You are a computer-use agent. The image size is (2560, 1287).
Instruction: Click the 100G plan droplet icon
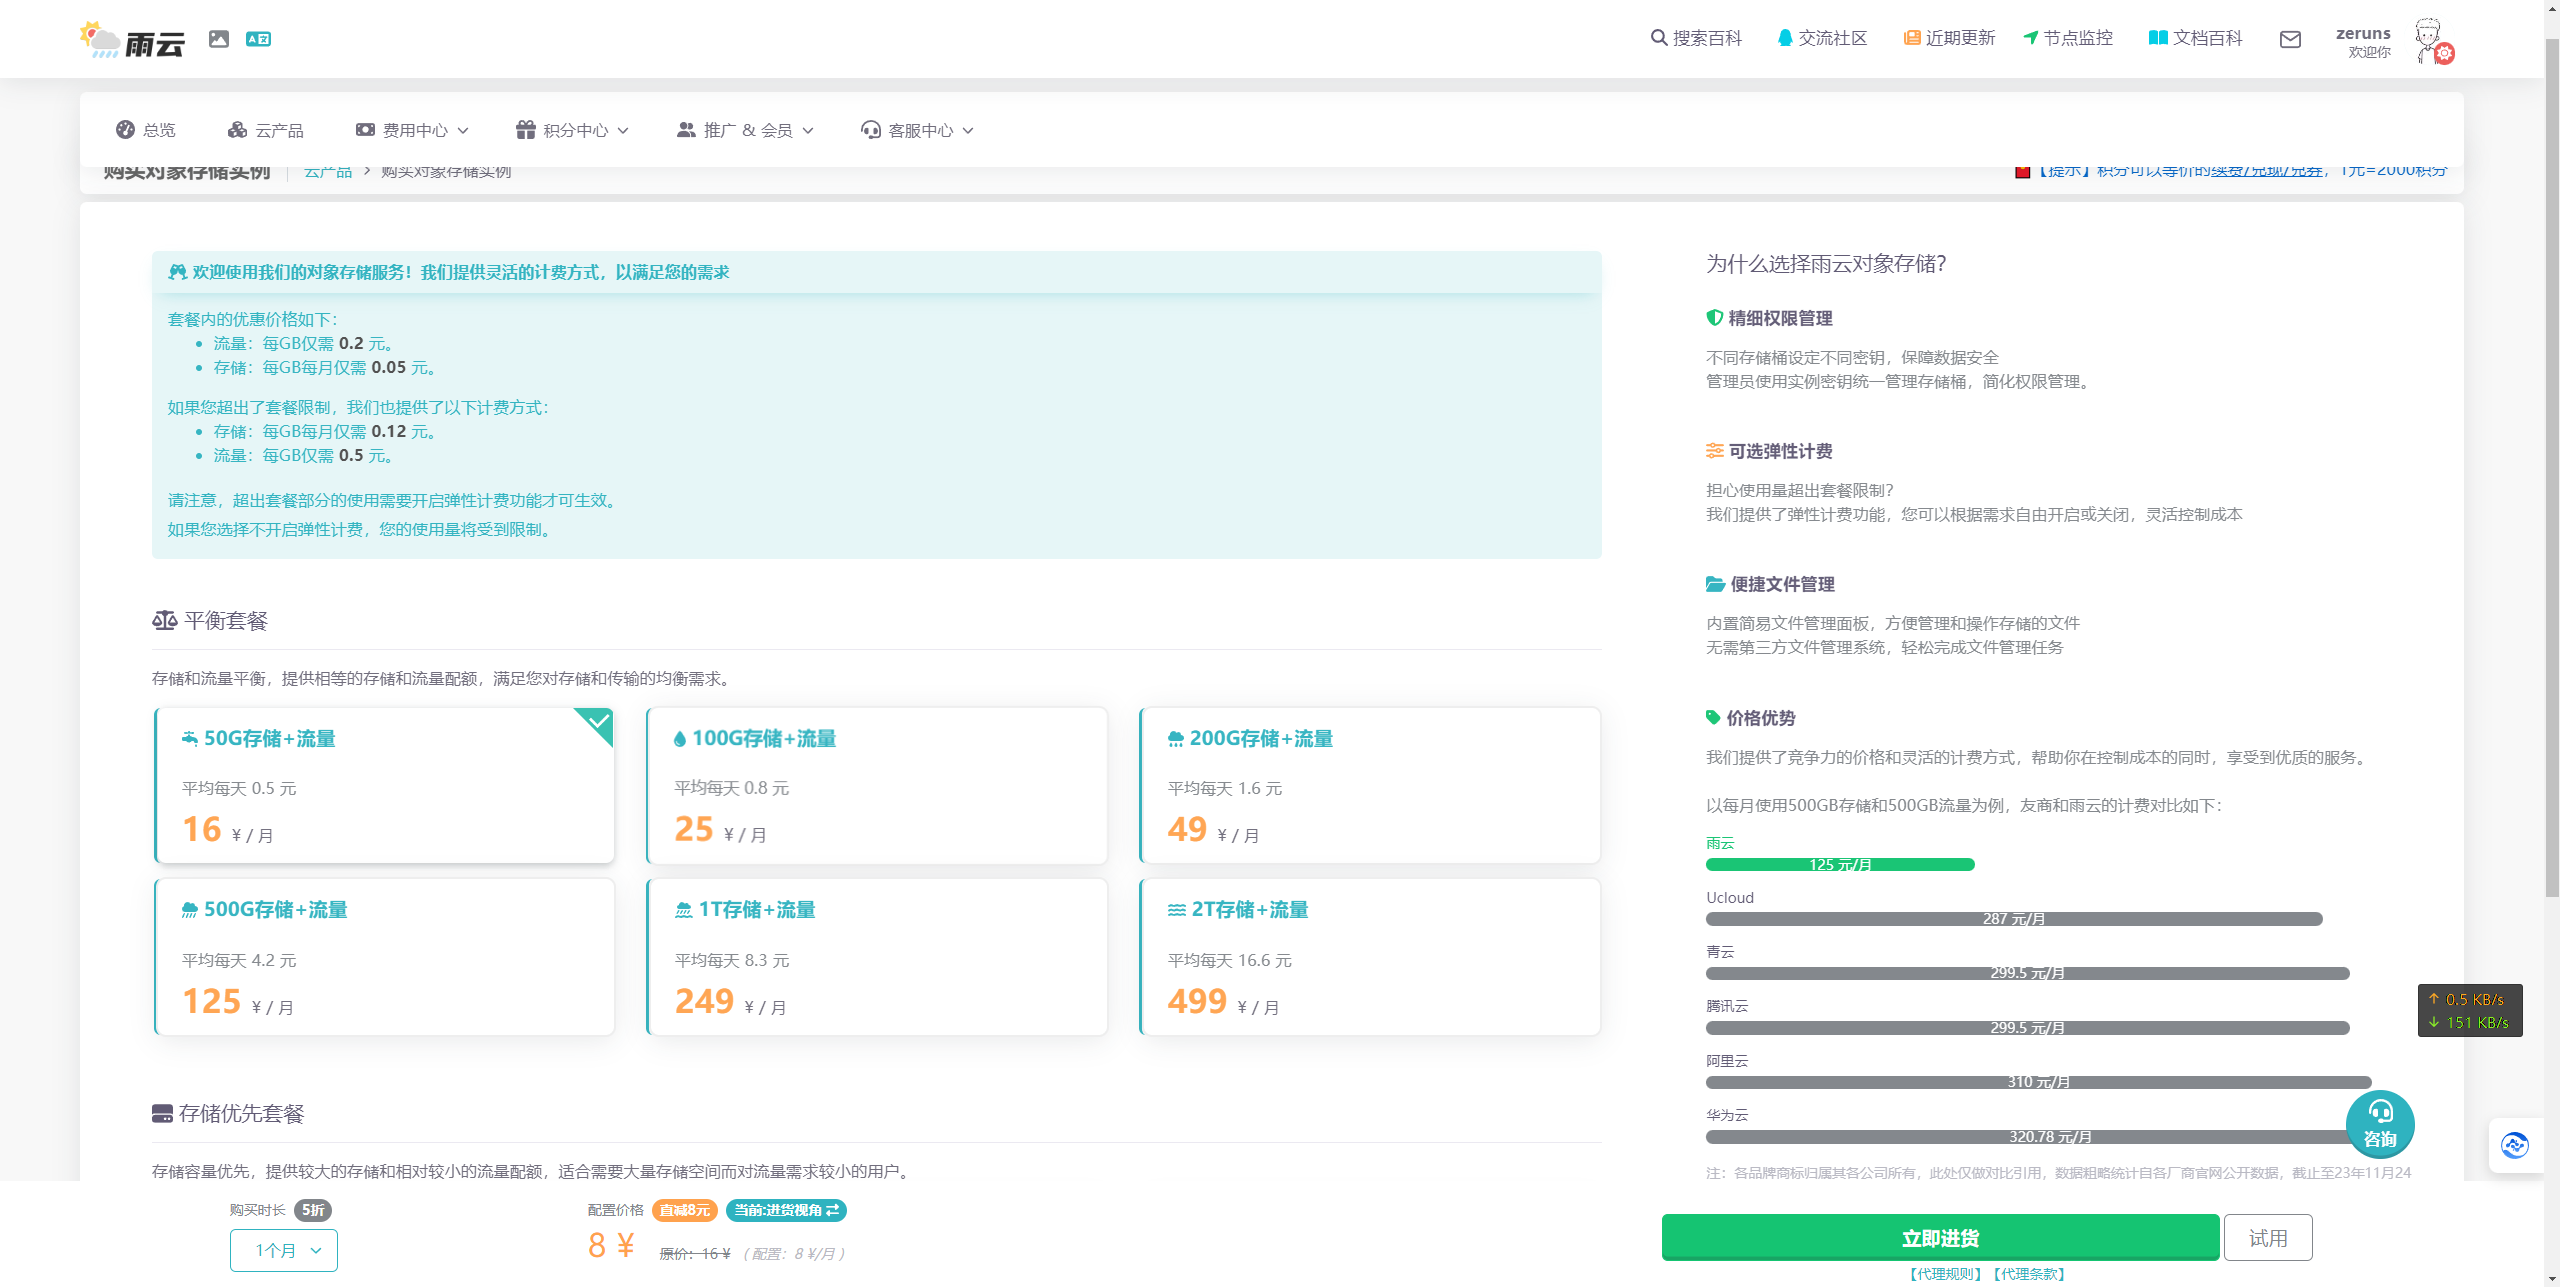[x=680, y=739]
